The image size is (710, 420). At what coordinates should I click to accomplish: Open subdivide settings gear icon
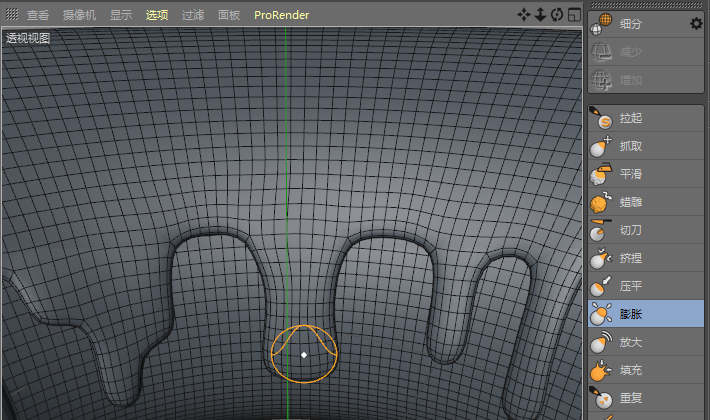(696, 24)
